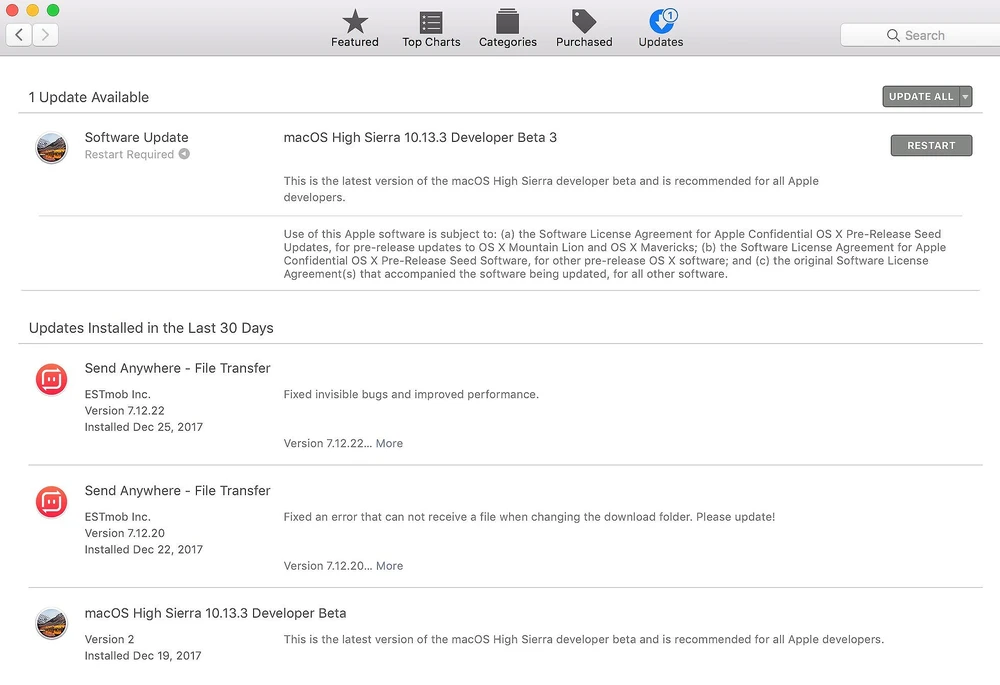Image resolution: width=1000 pixels, height=685 pixels.
Task: Click the macOS 10.13.3 Developer Beta icon
Action: pyautogui.click(x=52, y=624)
